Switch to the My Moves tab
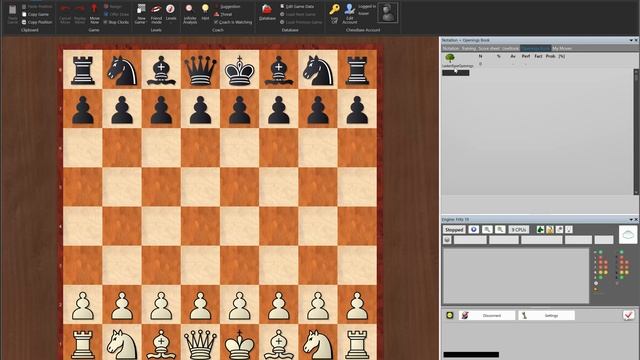The image size is (640, 360). click(562, 48)
